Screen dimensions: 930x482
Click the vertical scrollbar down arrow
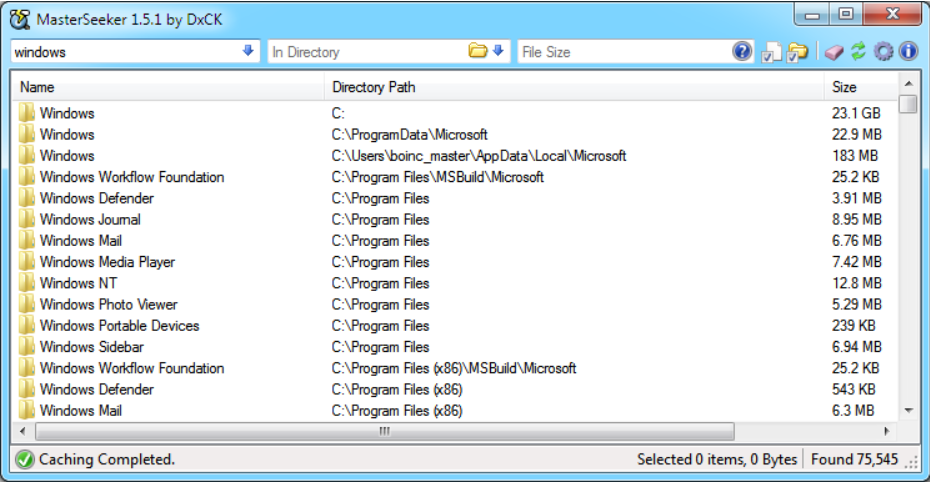pyautogui.click(x=908, y=410)
